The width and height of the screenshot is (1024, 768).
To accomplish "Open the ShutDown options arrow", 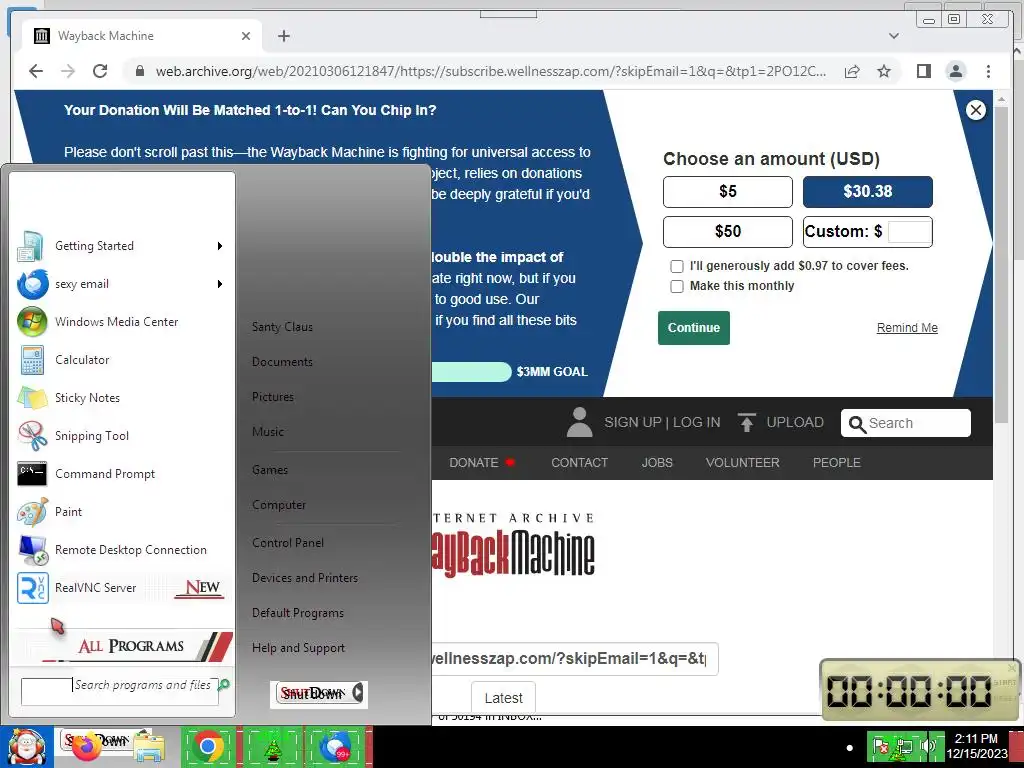I will [358, 692].
